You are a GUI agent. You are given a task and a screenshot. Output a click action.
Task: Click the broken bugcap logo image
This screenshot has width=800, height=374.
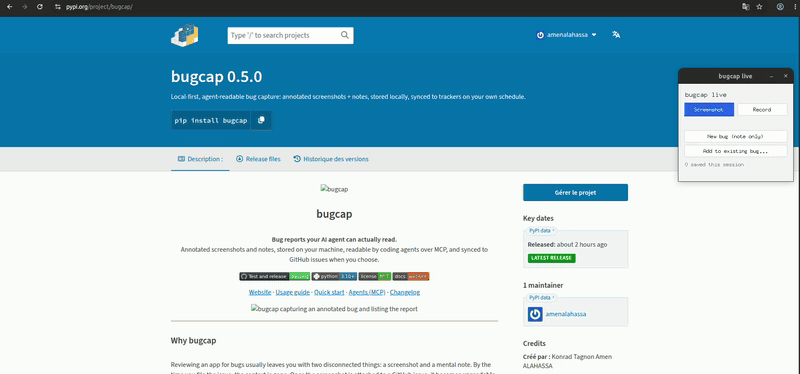334,189
